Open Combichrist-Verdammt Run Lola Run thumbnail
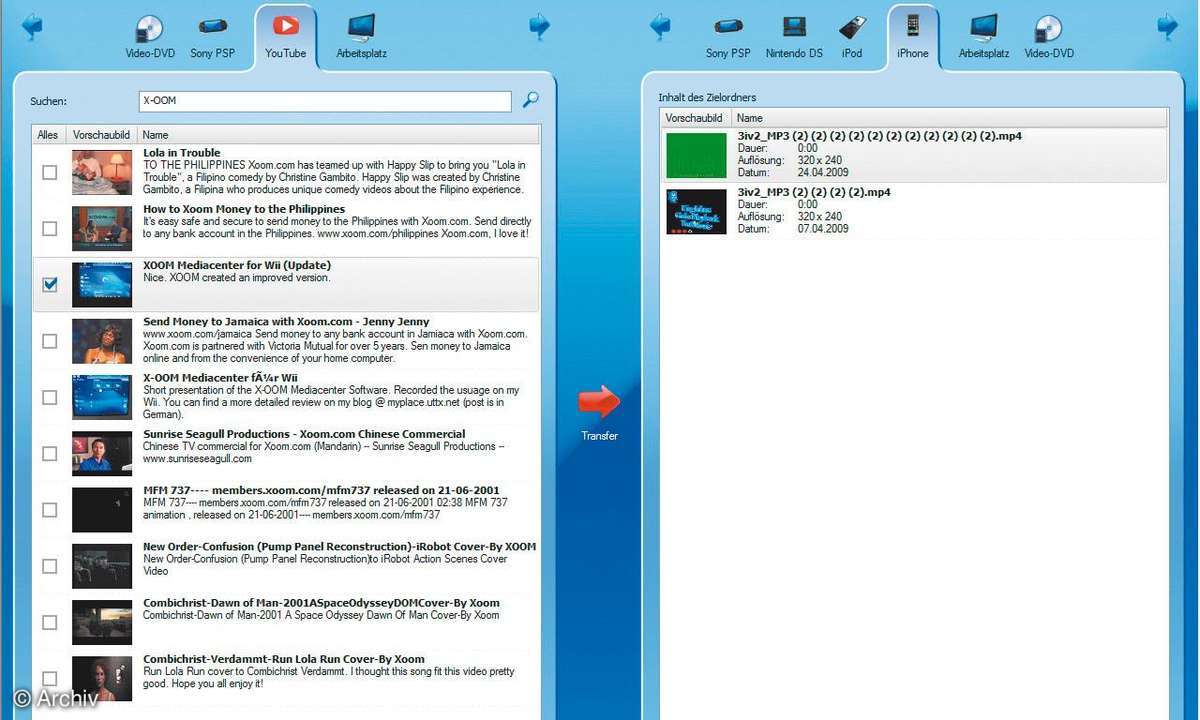The height and width of the screenshot is (720, 1200). coord(102,678)
